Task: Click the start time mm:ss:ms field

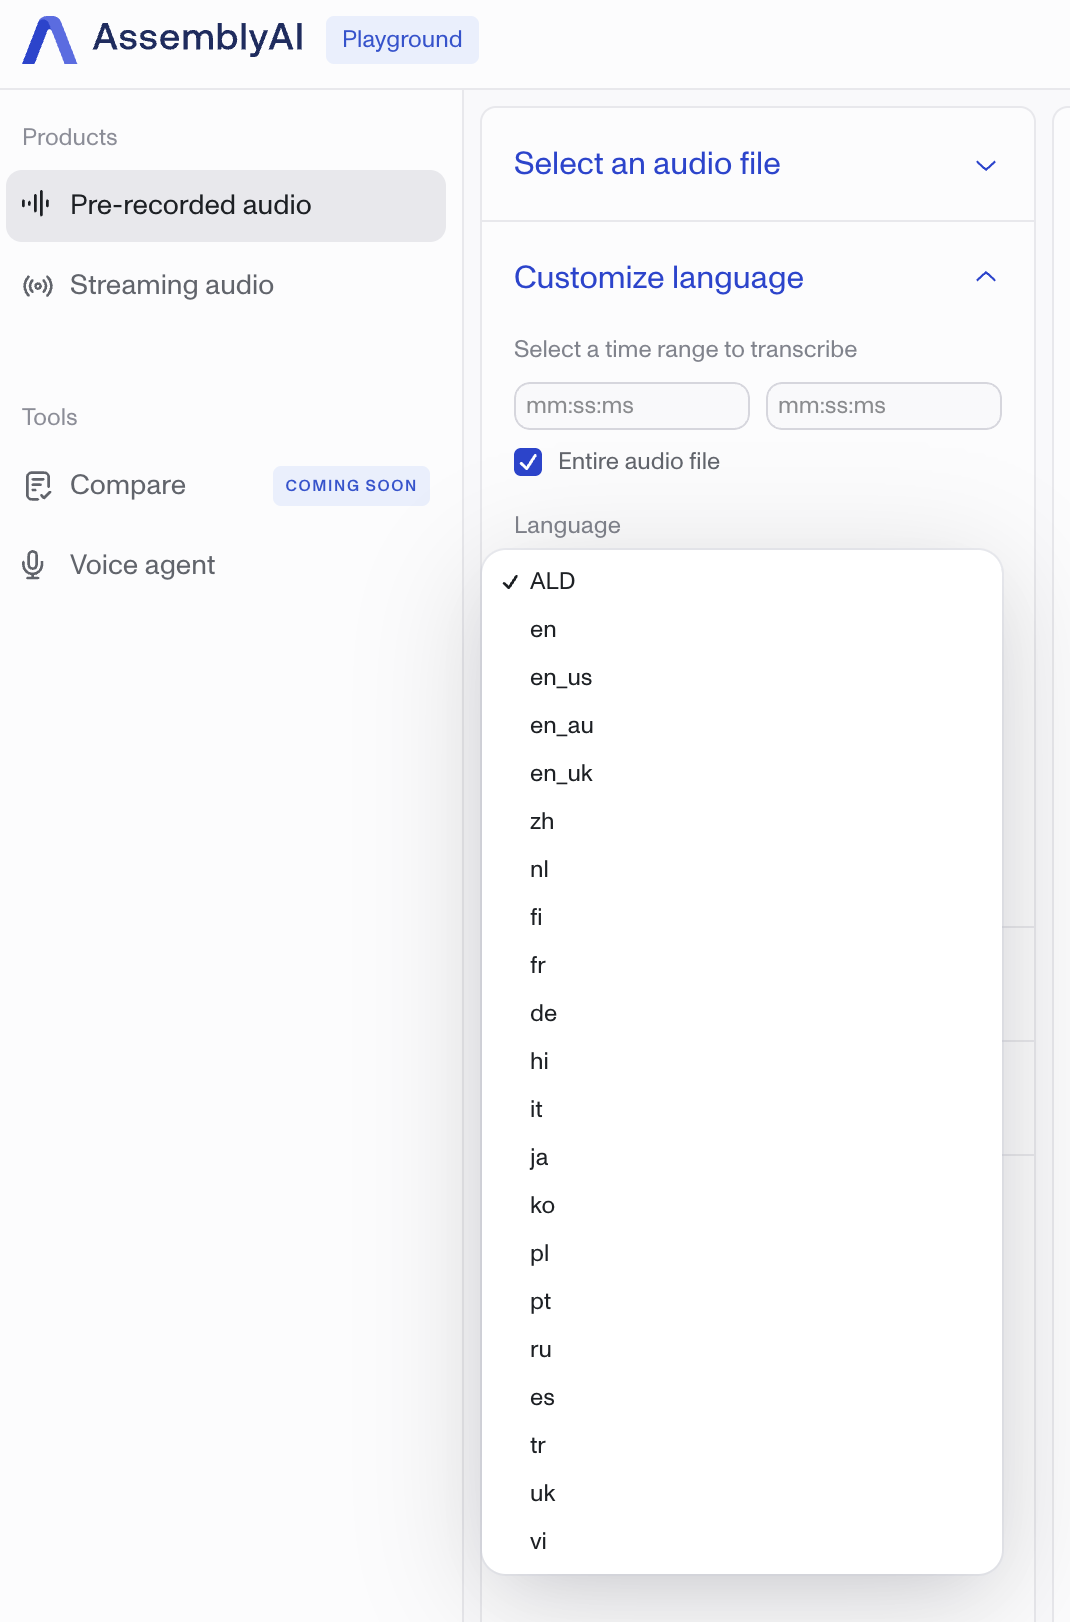Action: click(x=631, y=406)
